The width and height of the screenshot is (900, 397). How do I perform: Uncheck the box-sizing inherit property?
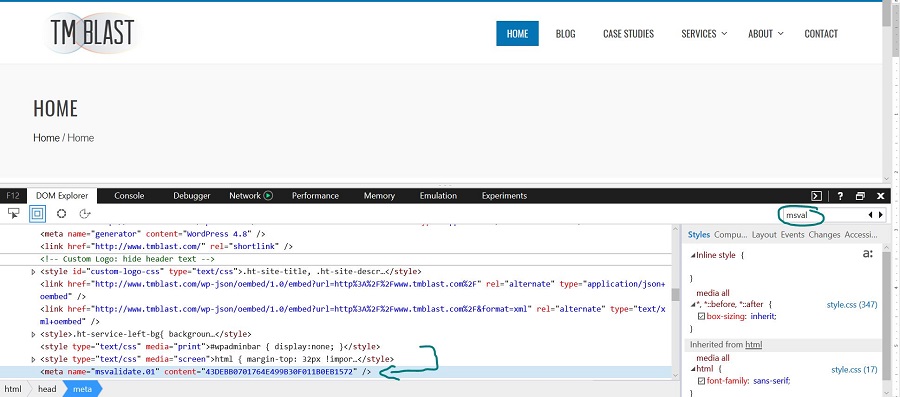click(x=701, y=316)
